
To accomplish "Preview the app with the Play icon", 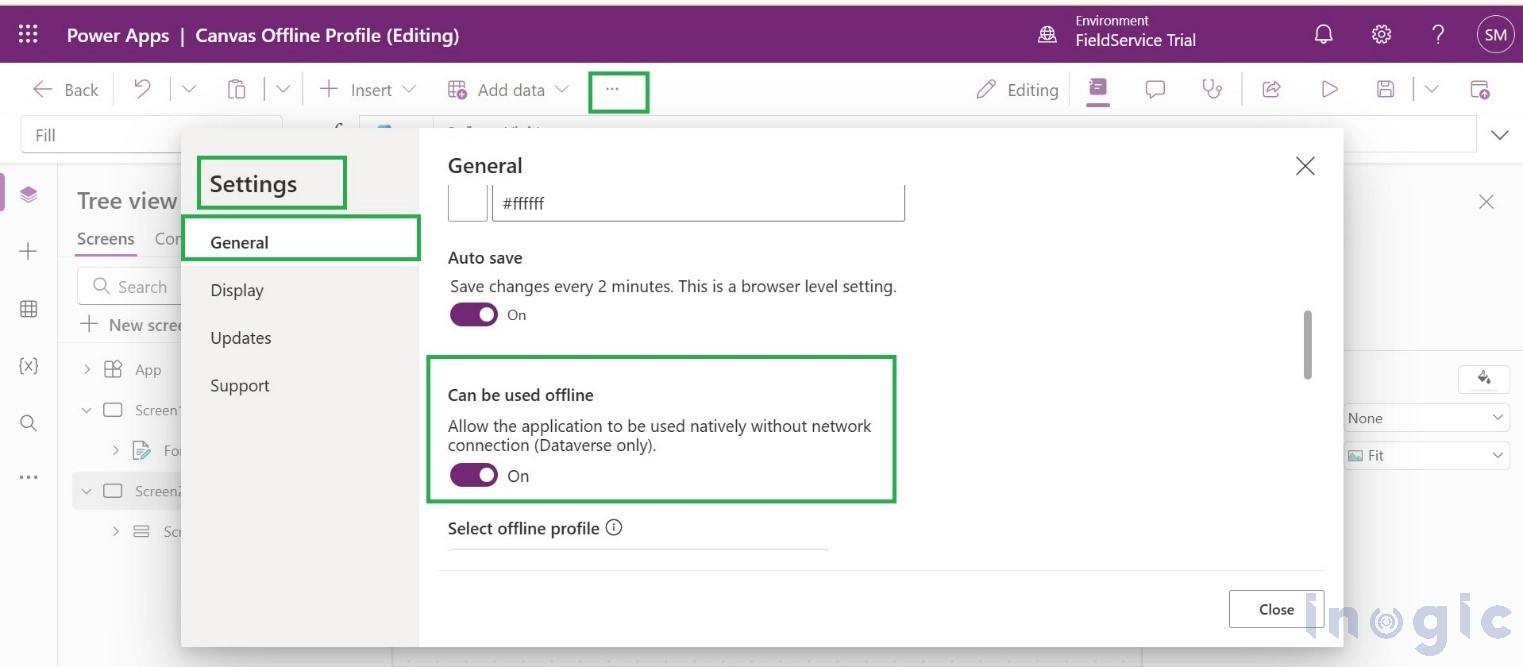I will pos(1329,89).
